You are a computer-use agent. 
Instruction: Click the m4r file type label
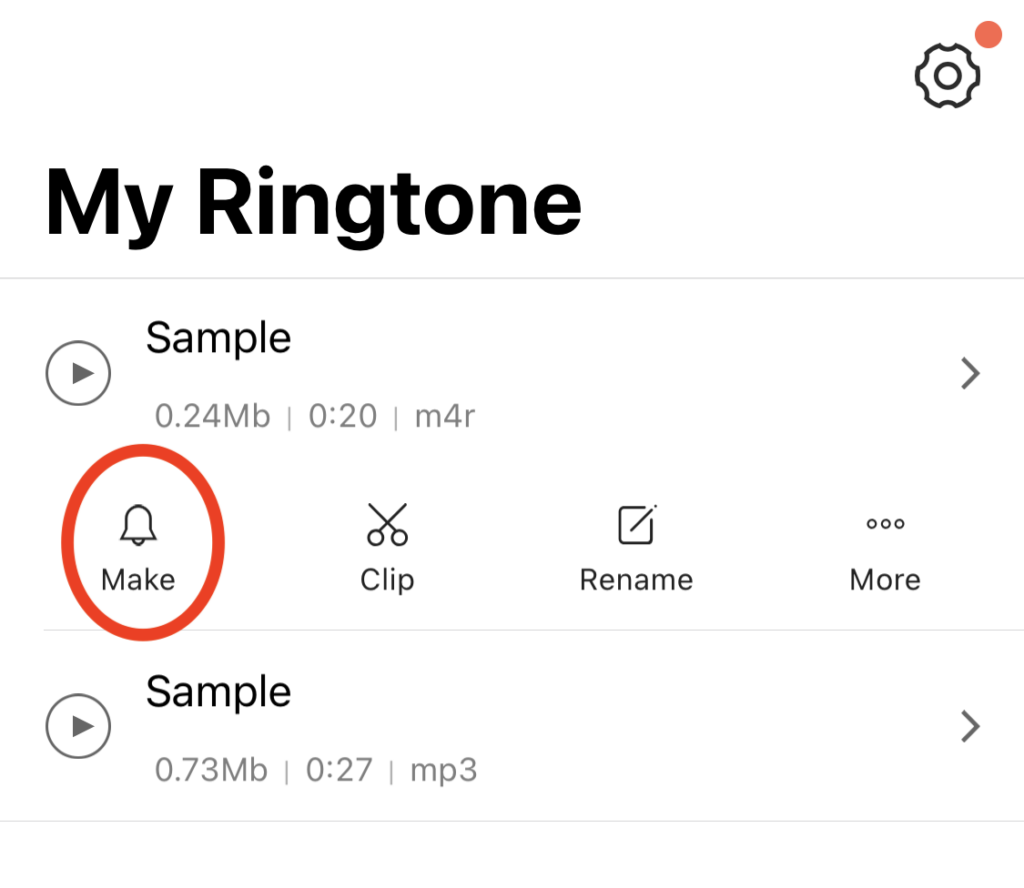coord(444,417)
